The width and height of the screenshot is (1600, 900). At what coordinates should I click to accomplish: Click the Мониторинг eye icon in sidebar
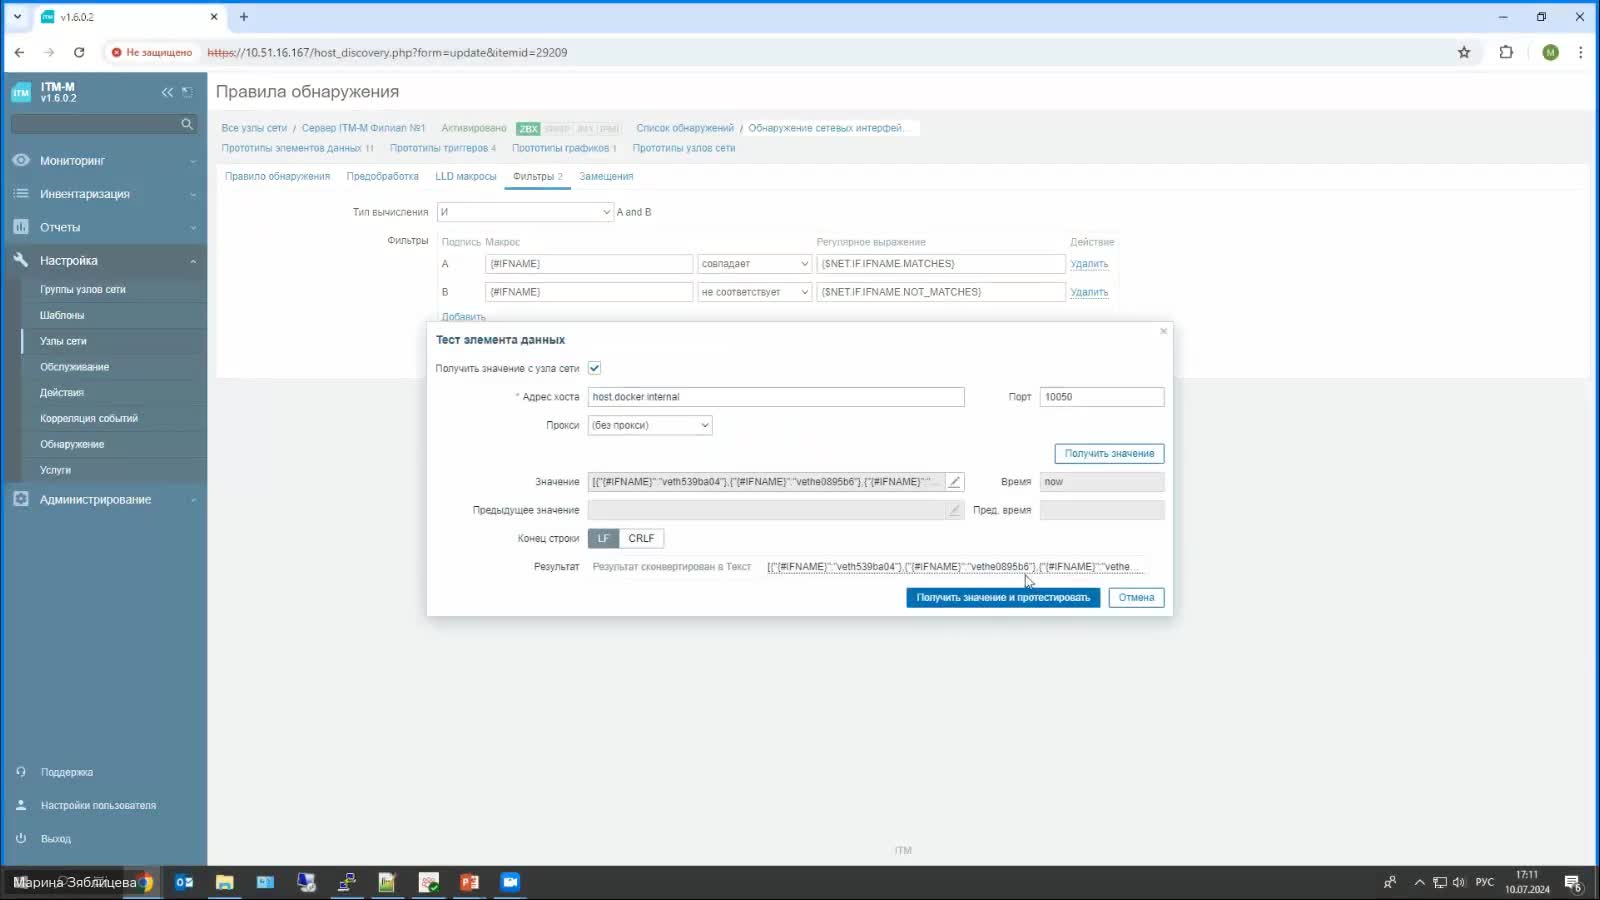pyautogui.click(x=21, y=160)
